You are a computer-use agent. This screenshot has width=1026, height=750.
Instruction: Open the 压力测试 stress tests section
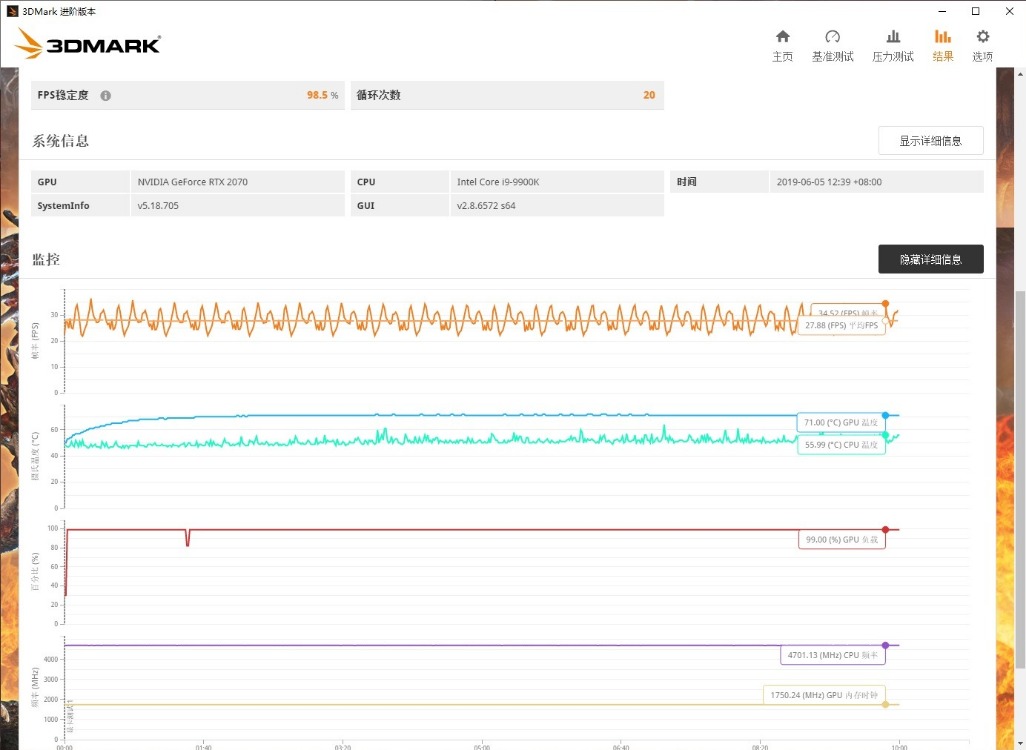coord(893,45)
